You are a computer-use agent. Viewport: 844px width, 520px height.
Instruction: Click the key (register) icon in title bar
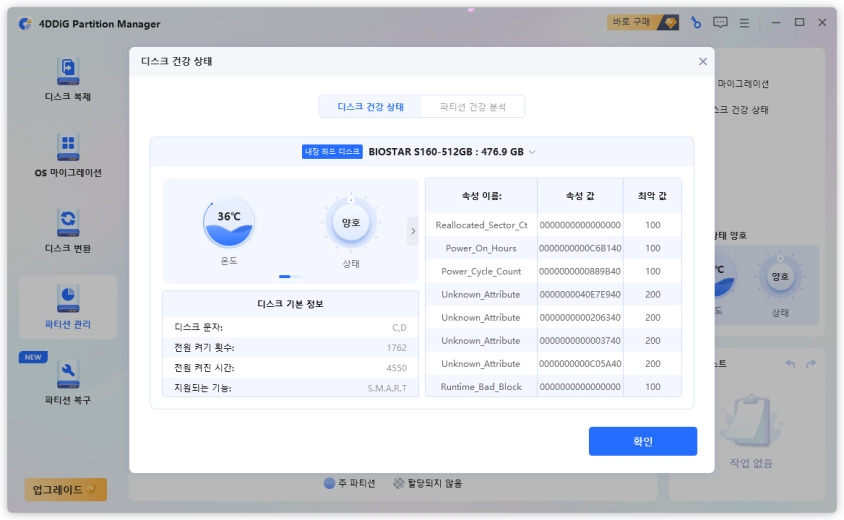point(695,23)
